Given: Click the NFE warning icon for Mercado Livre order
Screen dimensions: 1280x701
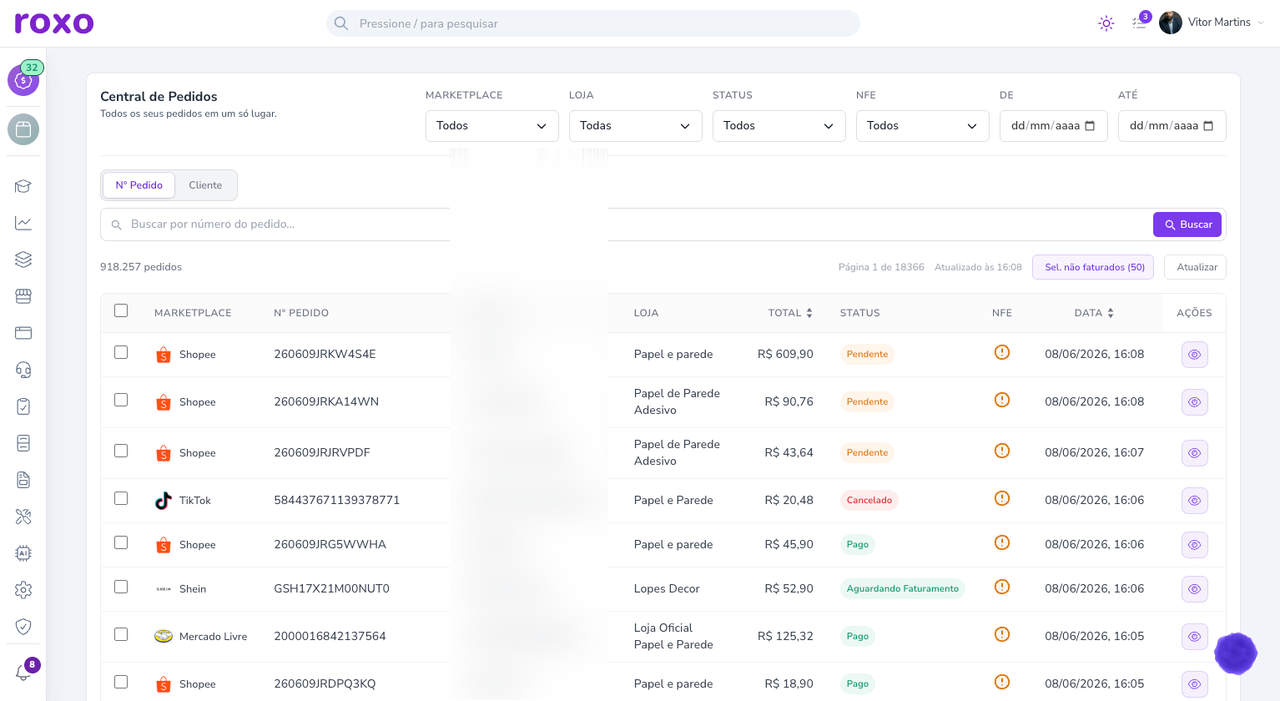Looking at the screenshot, I should (1002, 635).
